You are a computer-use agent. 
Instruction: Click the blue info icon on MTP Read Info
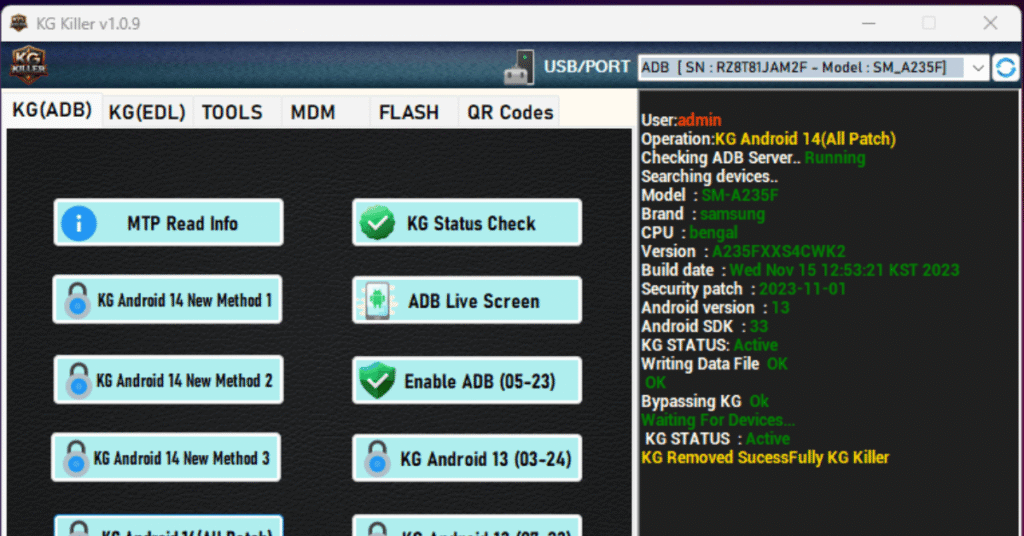pyautogui.click(x=78, y=223)
